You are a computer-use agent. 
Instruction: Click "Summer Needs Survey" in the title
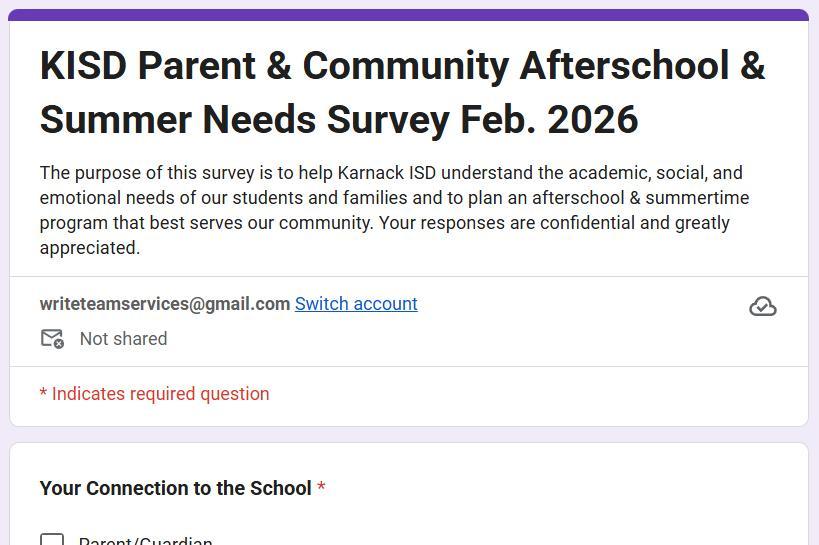(x=244, y=120)
